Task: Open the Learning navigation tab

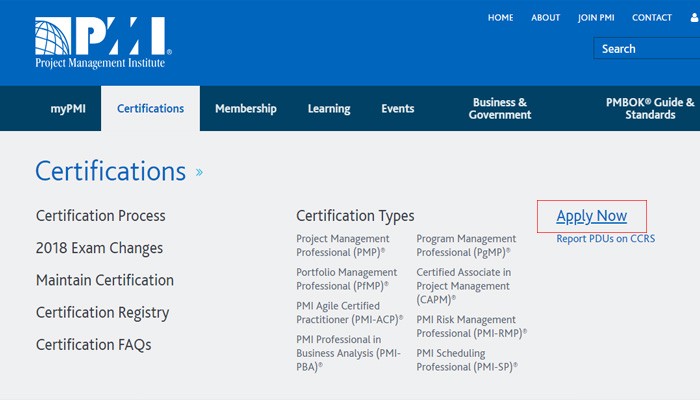Action: [x=329, y=108]
